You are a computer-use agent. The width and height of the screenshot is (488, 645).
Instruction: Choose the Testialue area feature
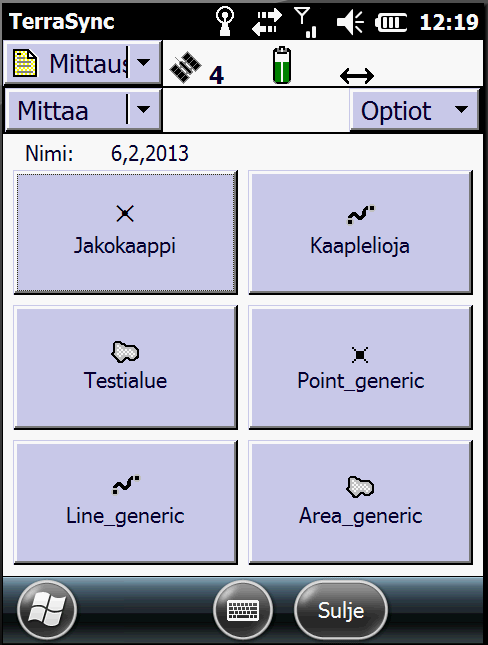click(x=125, y=367)
